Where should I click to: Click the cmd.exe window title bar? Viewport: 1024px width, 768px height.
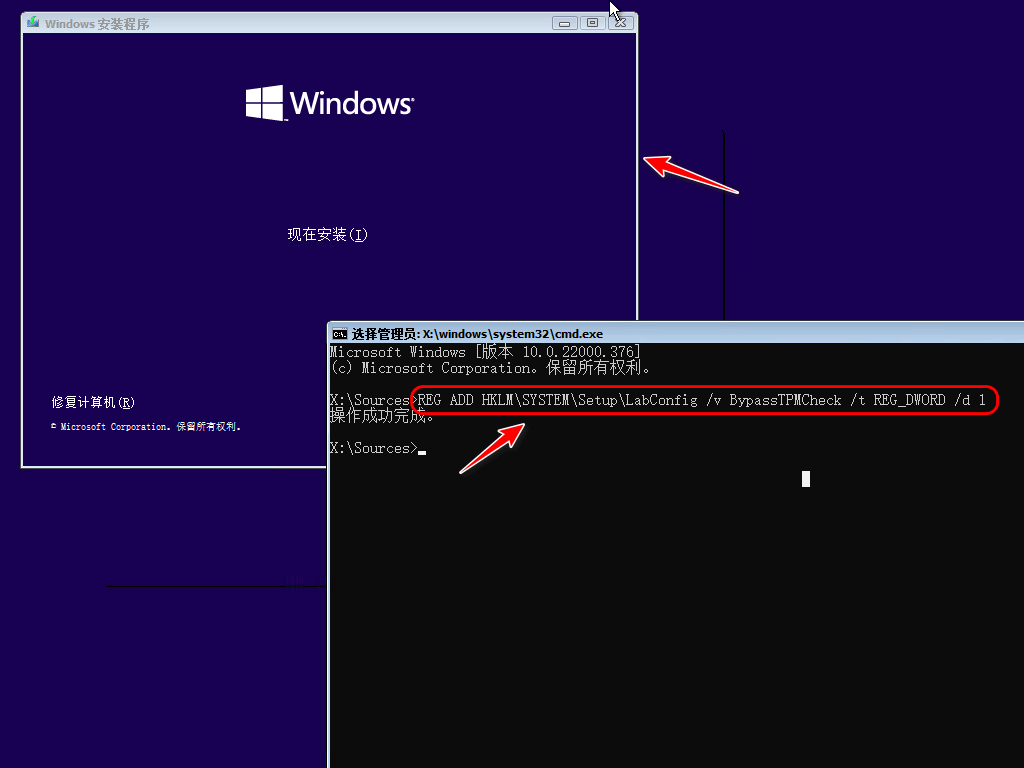point(676,334)
